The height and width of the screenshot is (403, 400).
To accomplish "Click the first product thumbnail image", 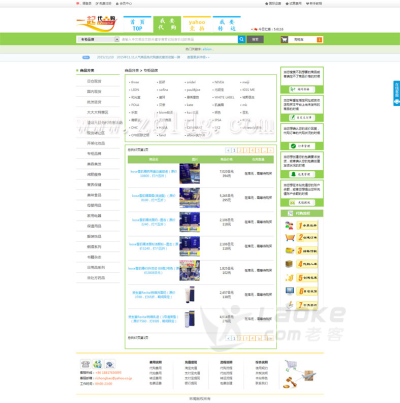I will tap(190, 174).
